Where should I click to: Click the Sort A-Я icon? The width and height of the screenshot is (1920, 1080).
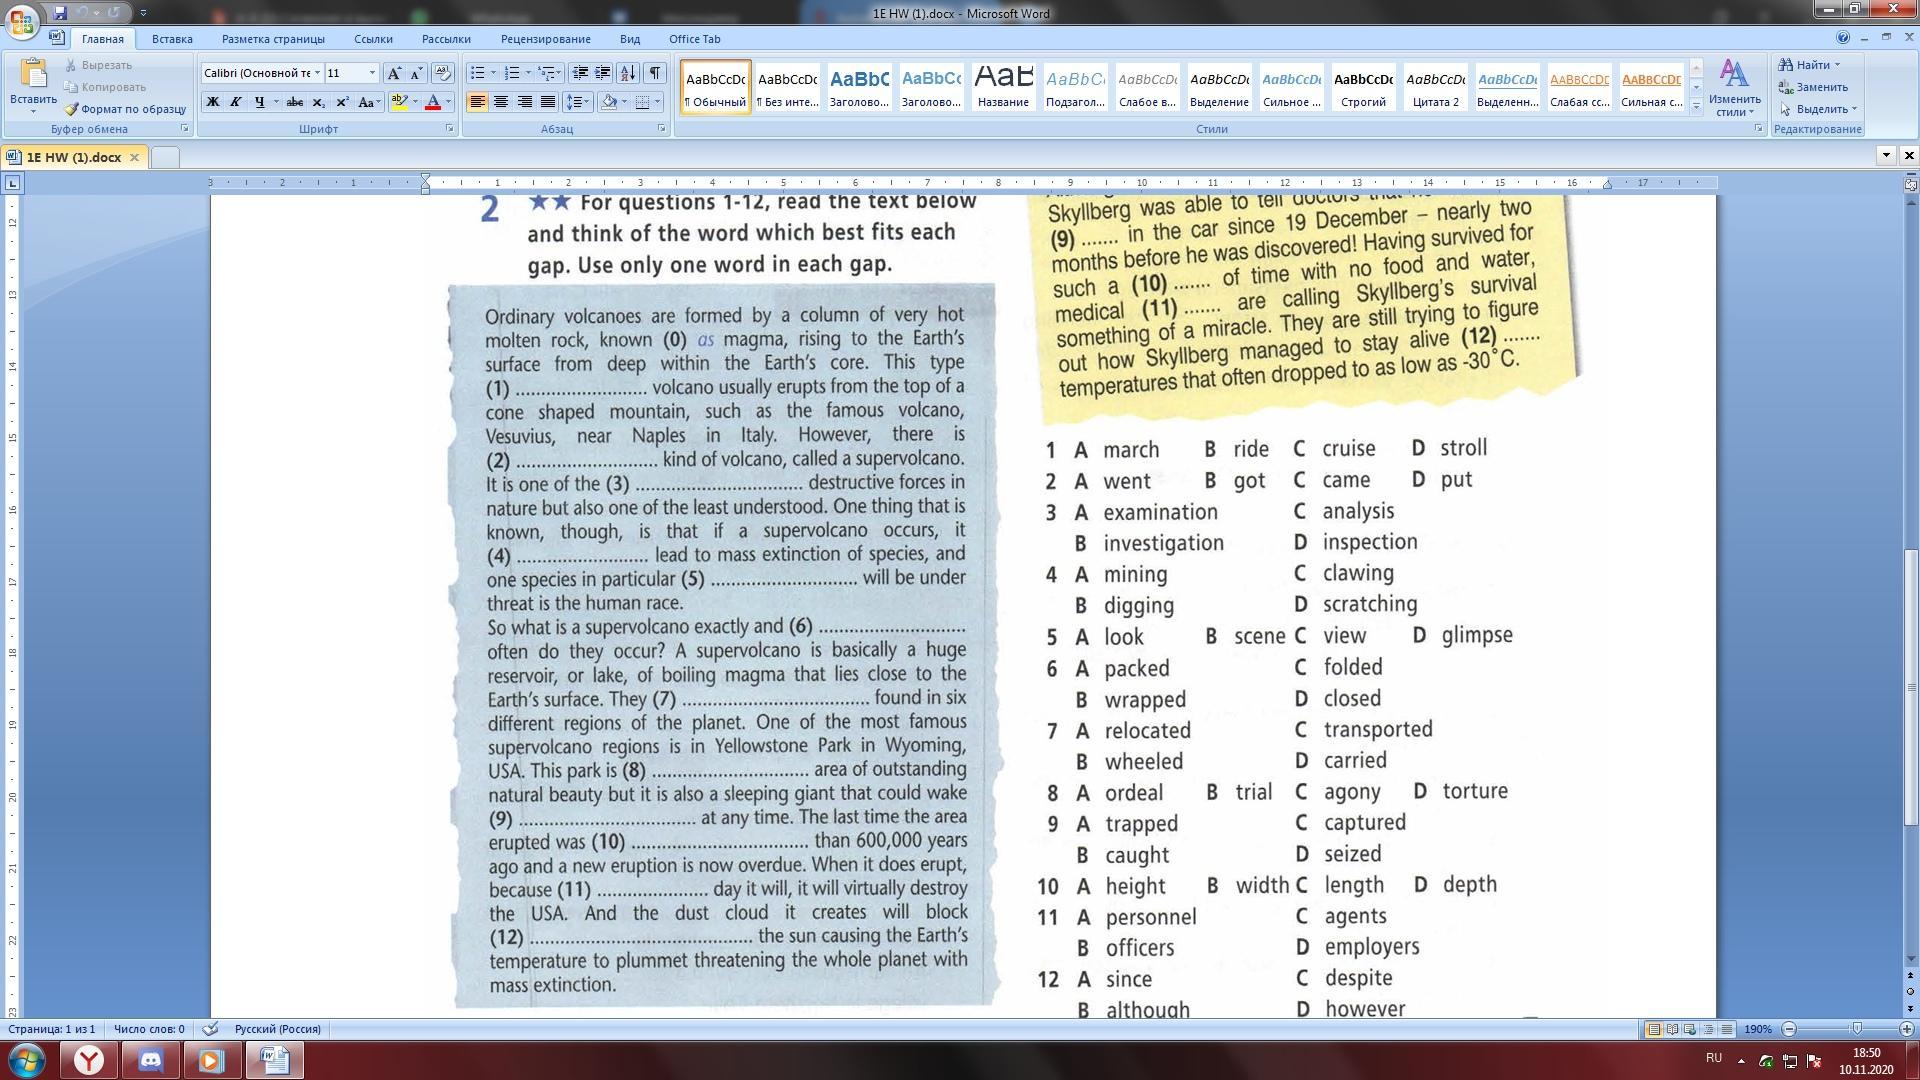tap(628, 73)
